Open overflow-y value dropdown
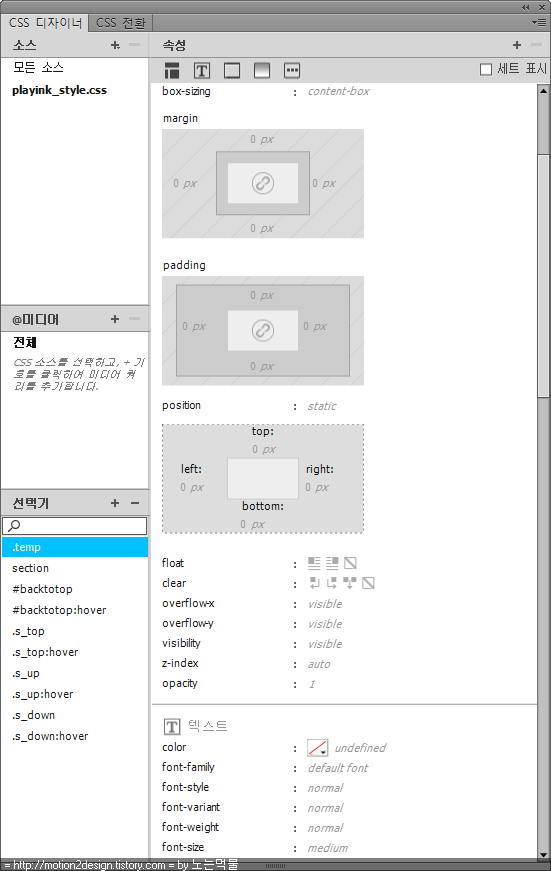The image size is (551, 871). [x=325, y=624]
